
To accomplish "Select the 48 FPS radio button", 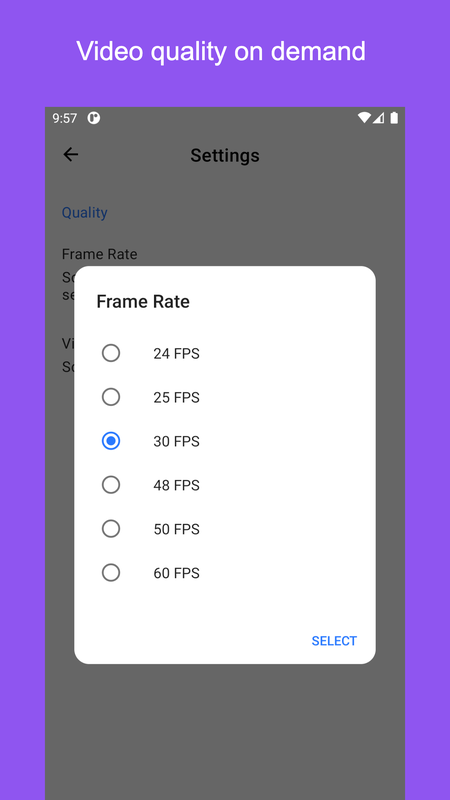I will point(111,485).
